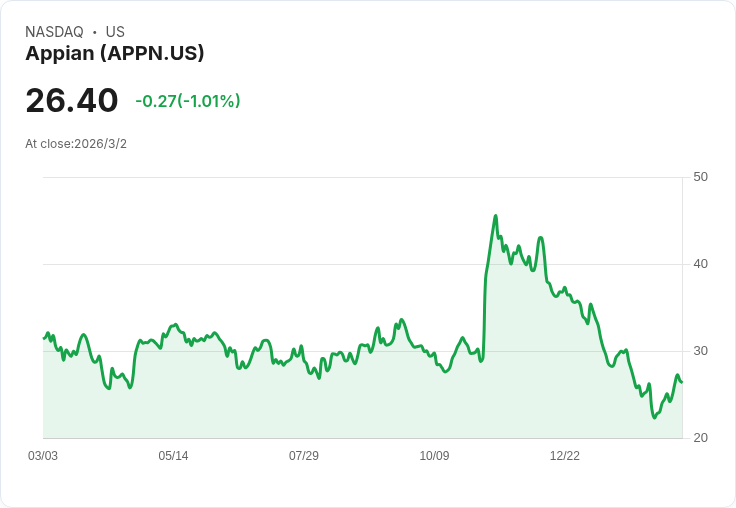Click the starting point of the green line
Screen dimensions: 736x508
[x=44, y=338]
